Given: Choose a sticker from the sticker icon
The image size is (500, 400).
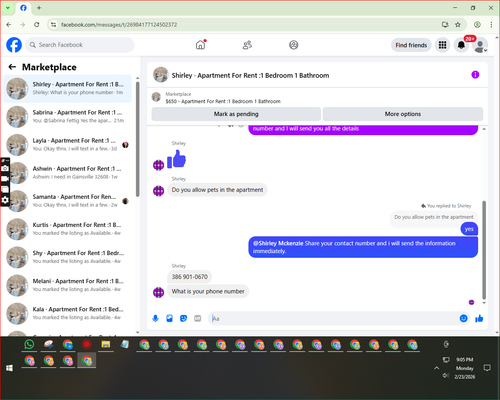Looking at the screenshot, I should pyautogui.click(x=183, y=318).
